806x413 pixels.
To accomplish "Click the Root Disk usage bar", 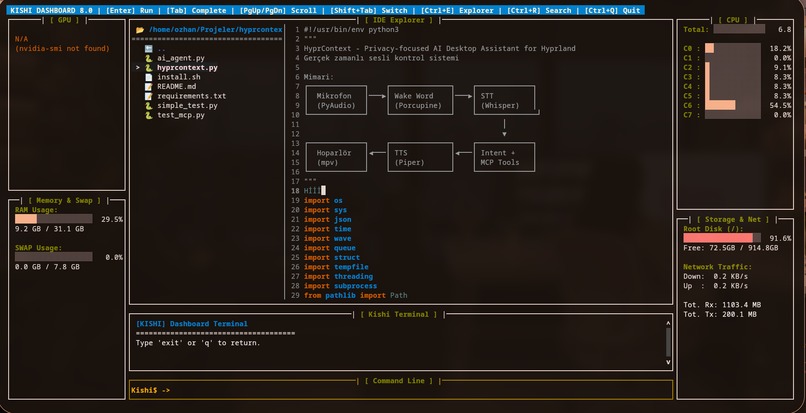I will [x=722, y=238].
